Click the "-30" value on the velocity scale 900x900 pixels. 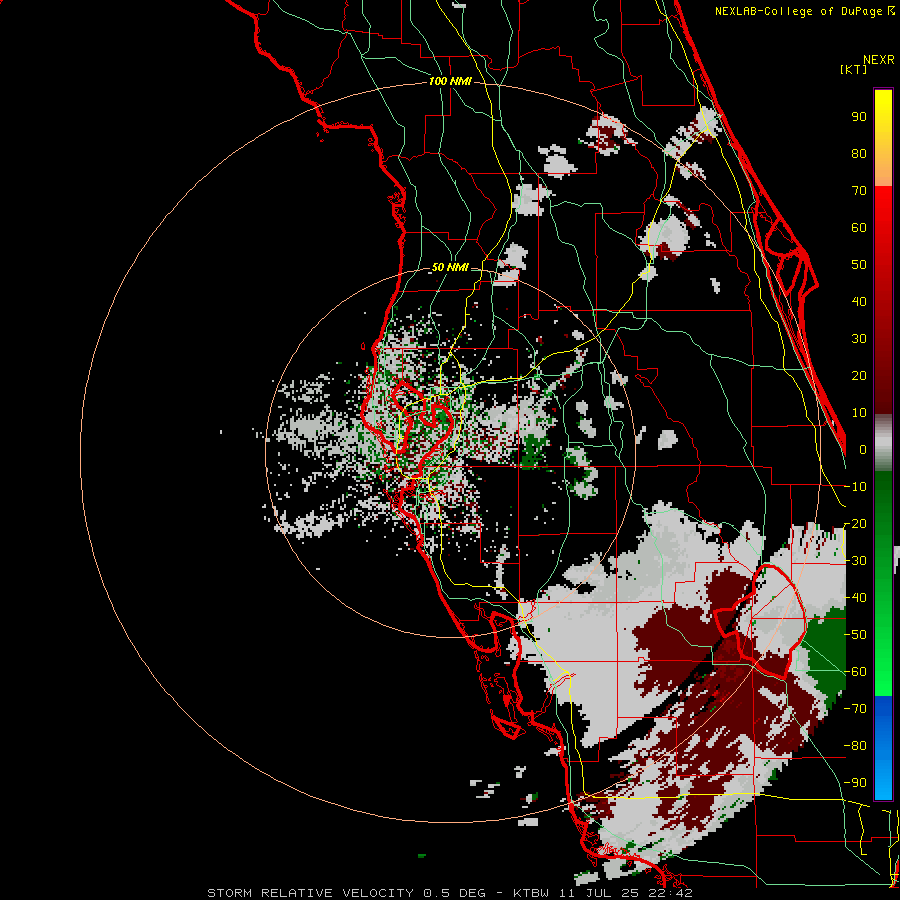click(x=855, y=561)
